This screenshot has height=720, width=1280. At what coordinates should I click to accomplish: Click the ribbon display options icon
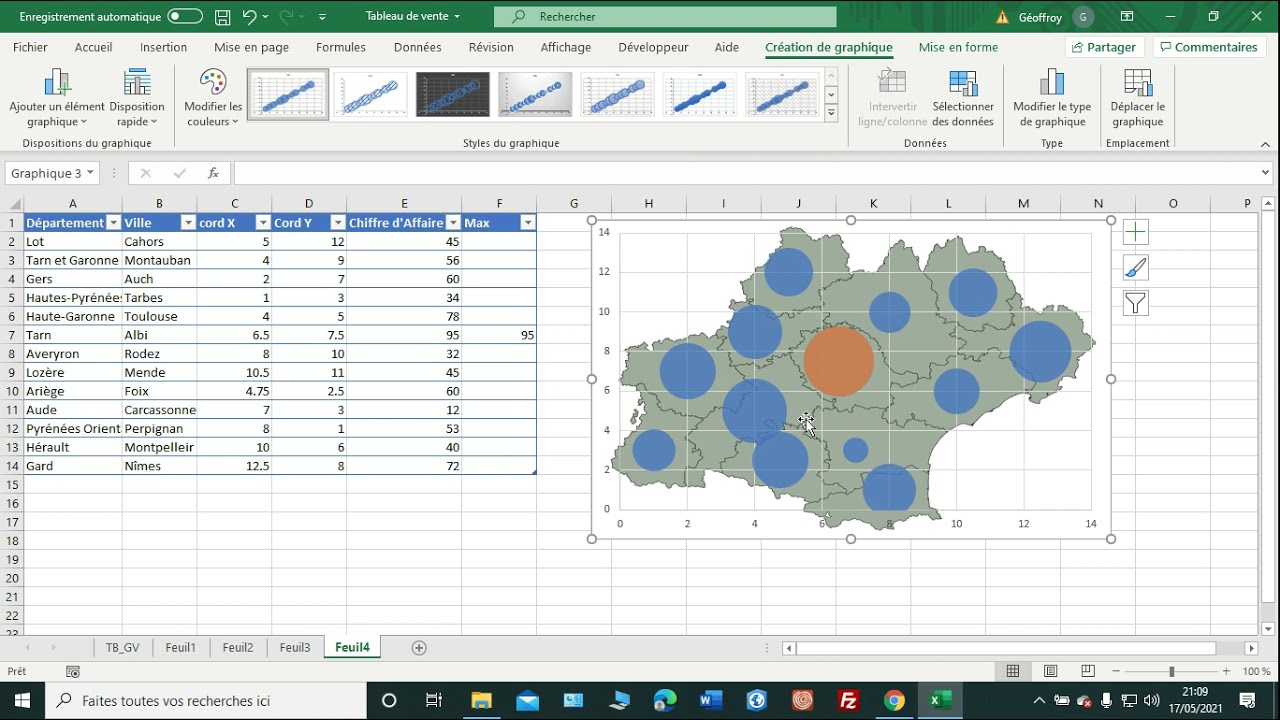(1127, 17)
